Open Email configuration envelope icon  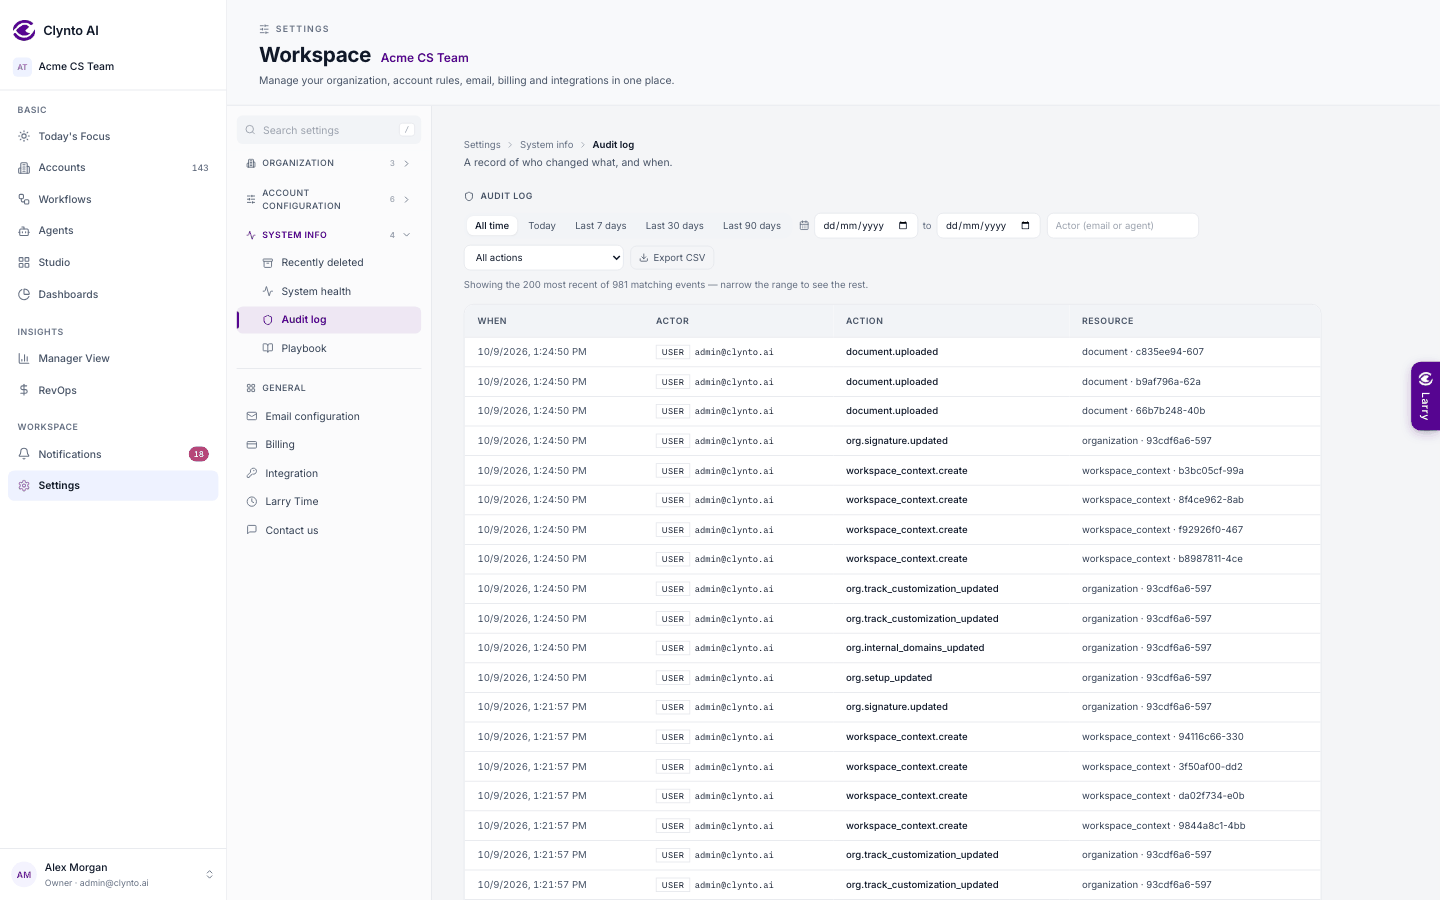pyautogui.click(x=252, y=416)
